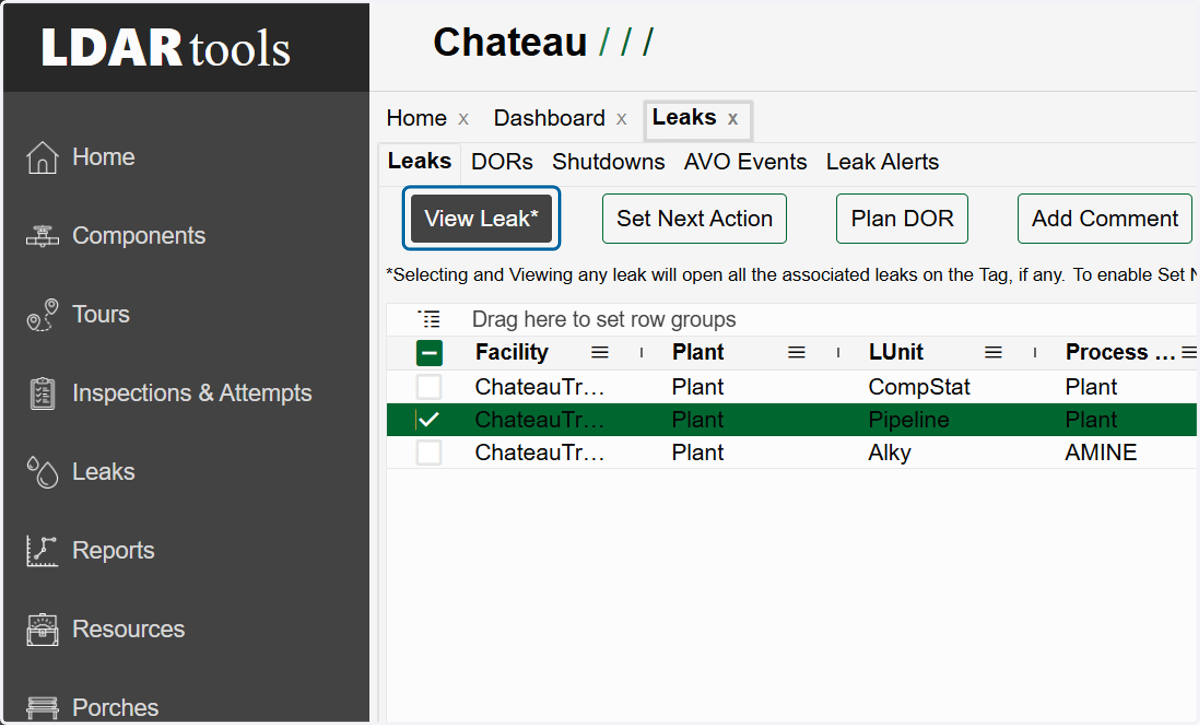Open the Leak Alerts sub-tab
This screenshot has height=725, width=1200.
coord(882,162)
